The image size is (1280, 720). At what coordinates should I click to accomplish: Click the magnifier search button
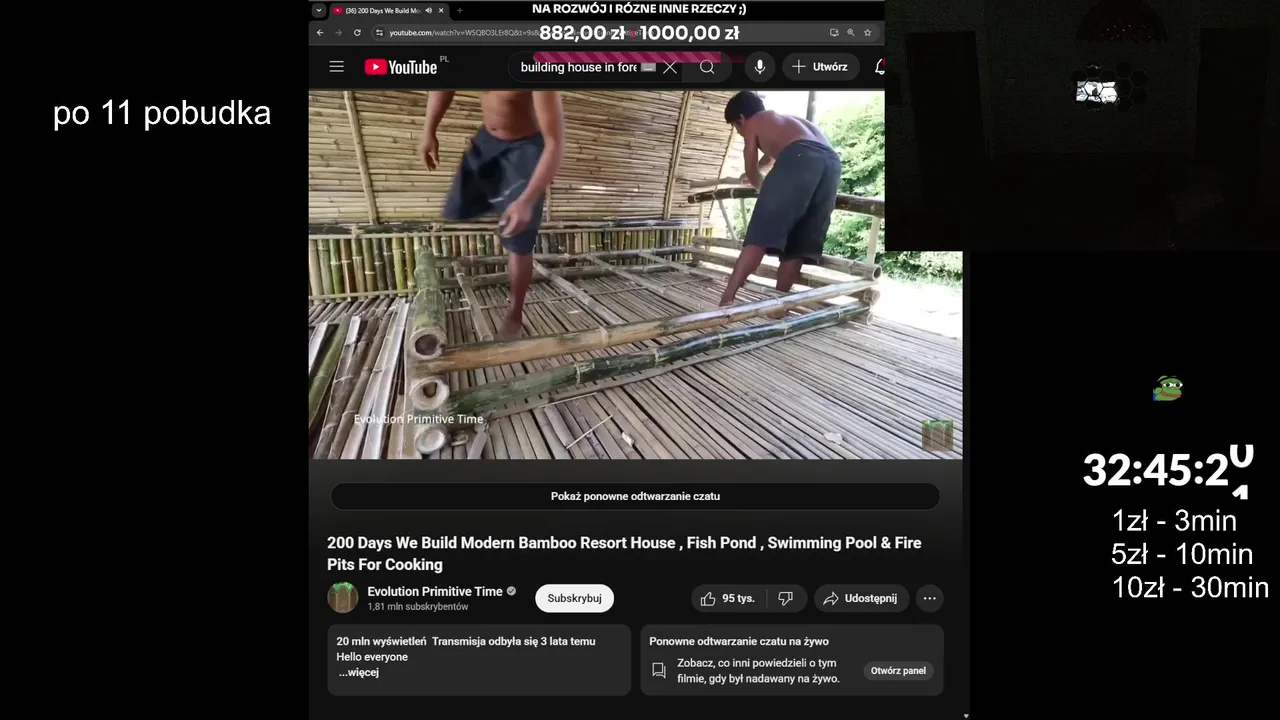click(707, 67)
